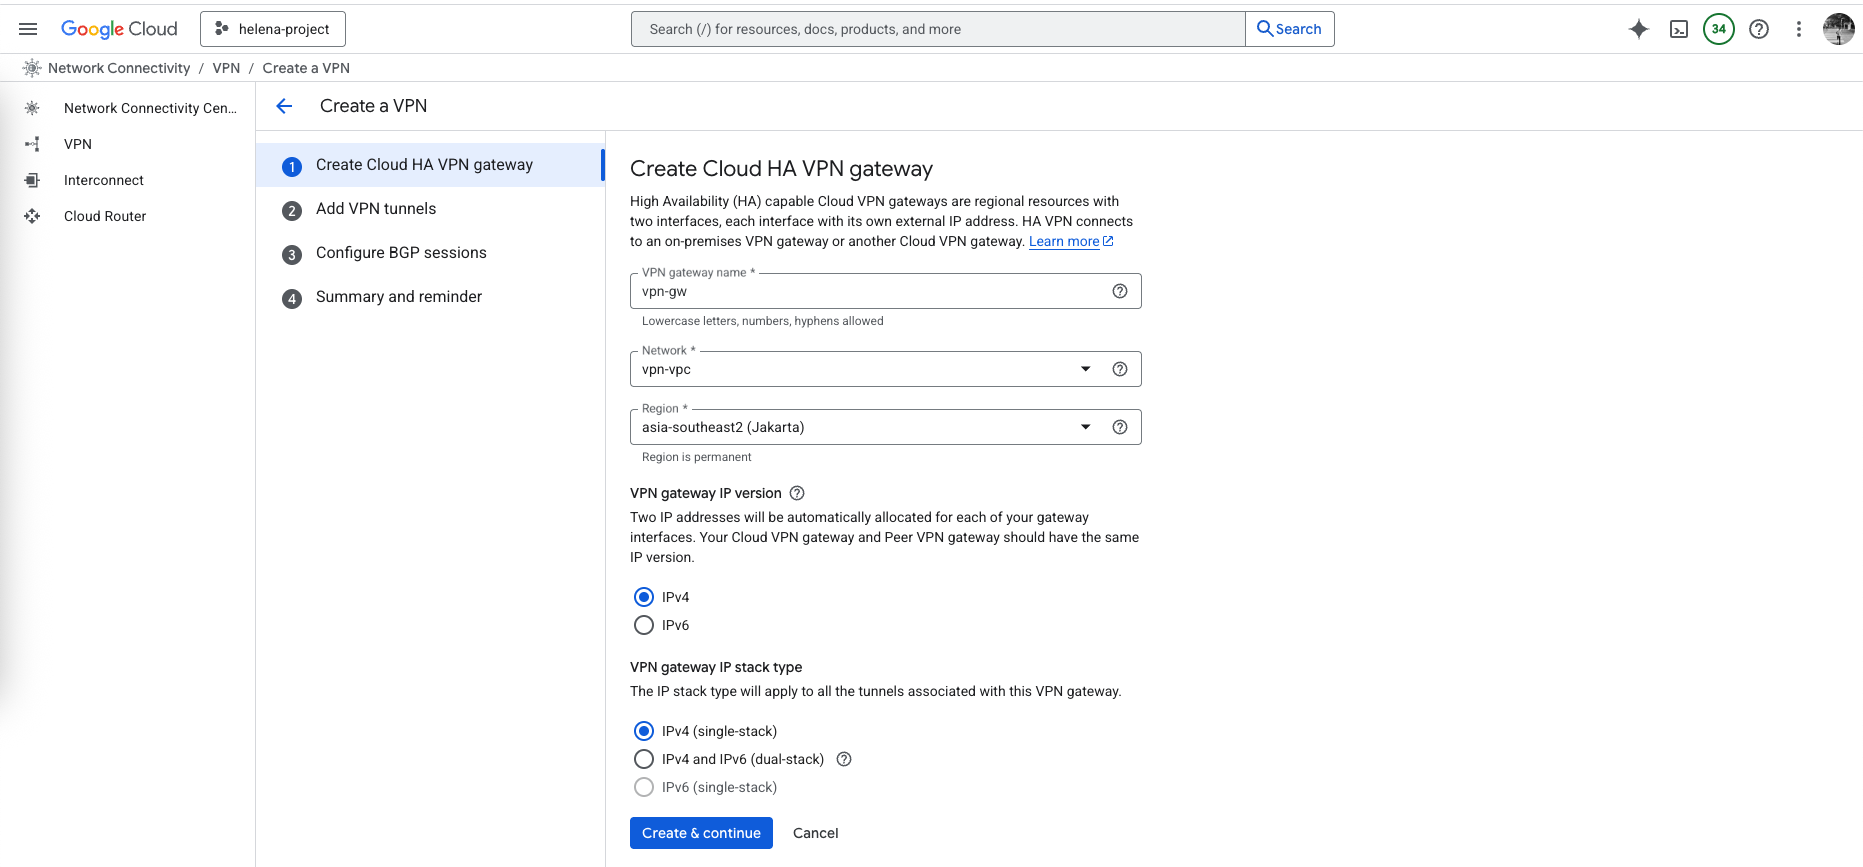Image resolution: width=1863 pixels, height=867 pixels.
Task: Click the VPN gateway name input field
Action: pos(870,292)
